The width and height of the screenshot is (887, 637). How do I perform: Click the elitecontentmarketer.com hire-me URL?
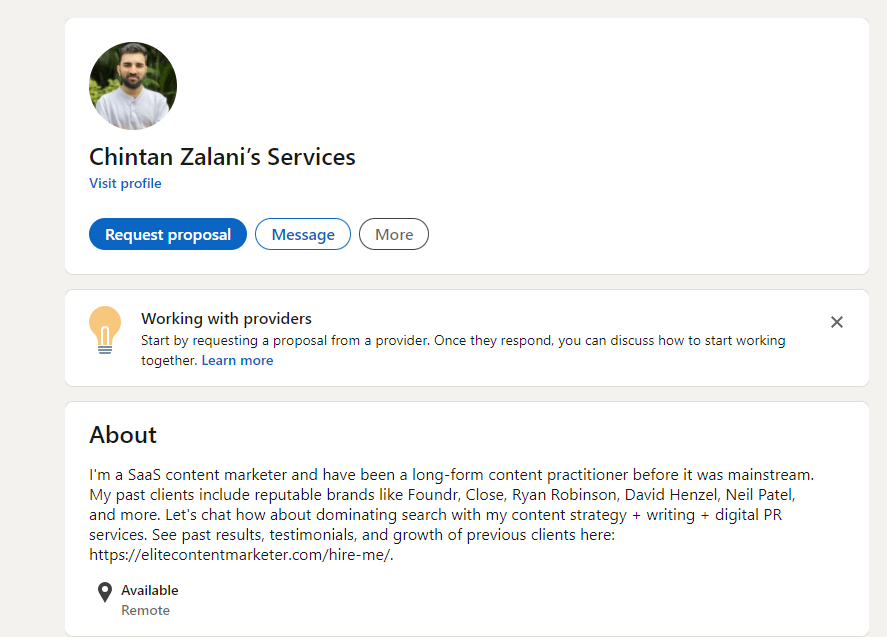tap(241, 554)
